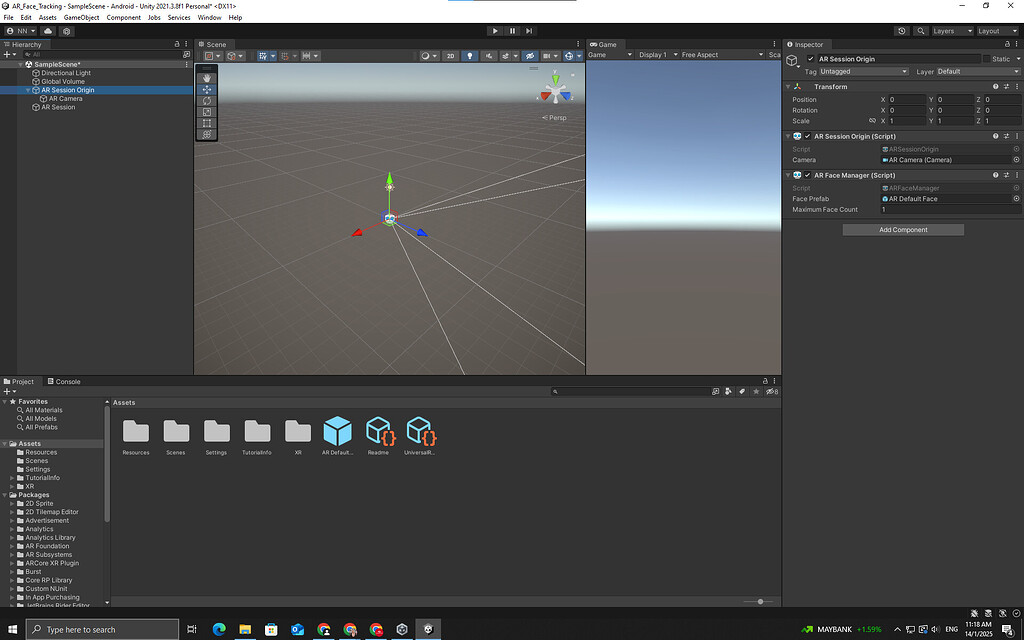Toggle scene view lighting with the lightbulb icon
Viewport: 1024px width, 640px height.
(472, 56)
